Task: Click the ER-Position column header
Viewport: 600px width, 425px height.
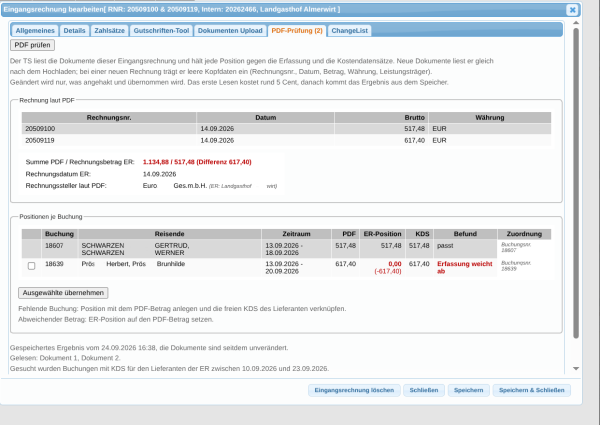Action: [x=382, y=234]
